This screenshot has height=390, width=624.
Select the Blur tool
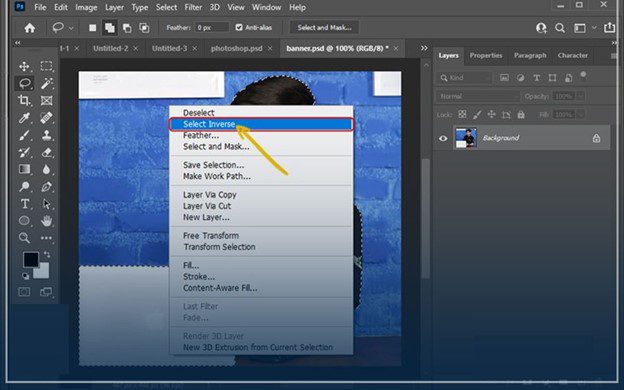coord(46,170)
